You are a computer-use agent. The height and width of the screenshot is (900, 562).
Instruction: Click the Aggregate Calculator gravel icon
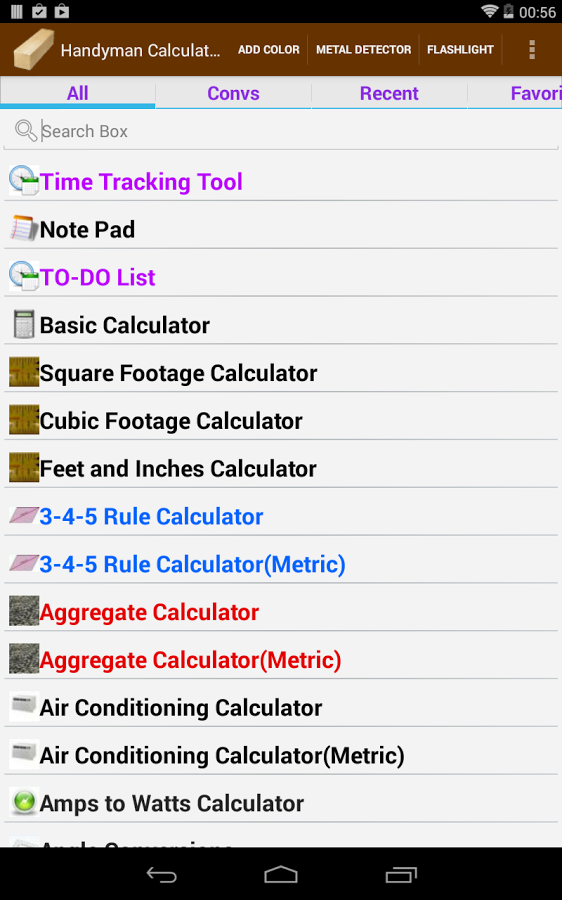click(x=24, y=611)
